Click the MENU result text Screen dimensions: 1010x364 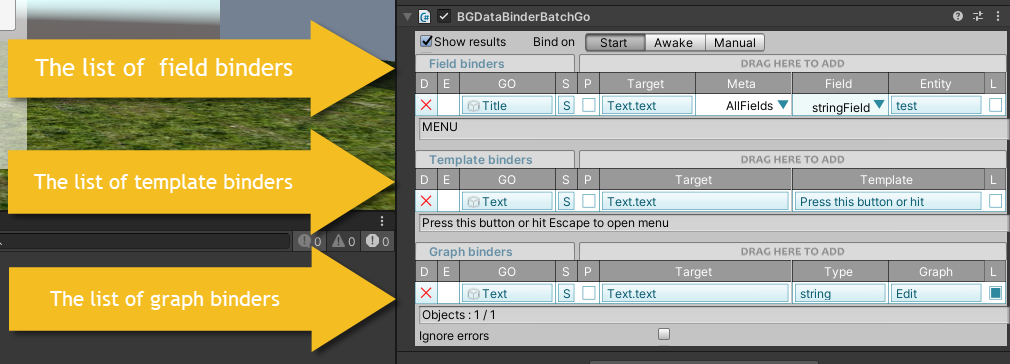tap(440, 128)
